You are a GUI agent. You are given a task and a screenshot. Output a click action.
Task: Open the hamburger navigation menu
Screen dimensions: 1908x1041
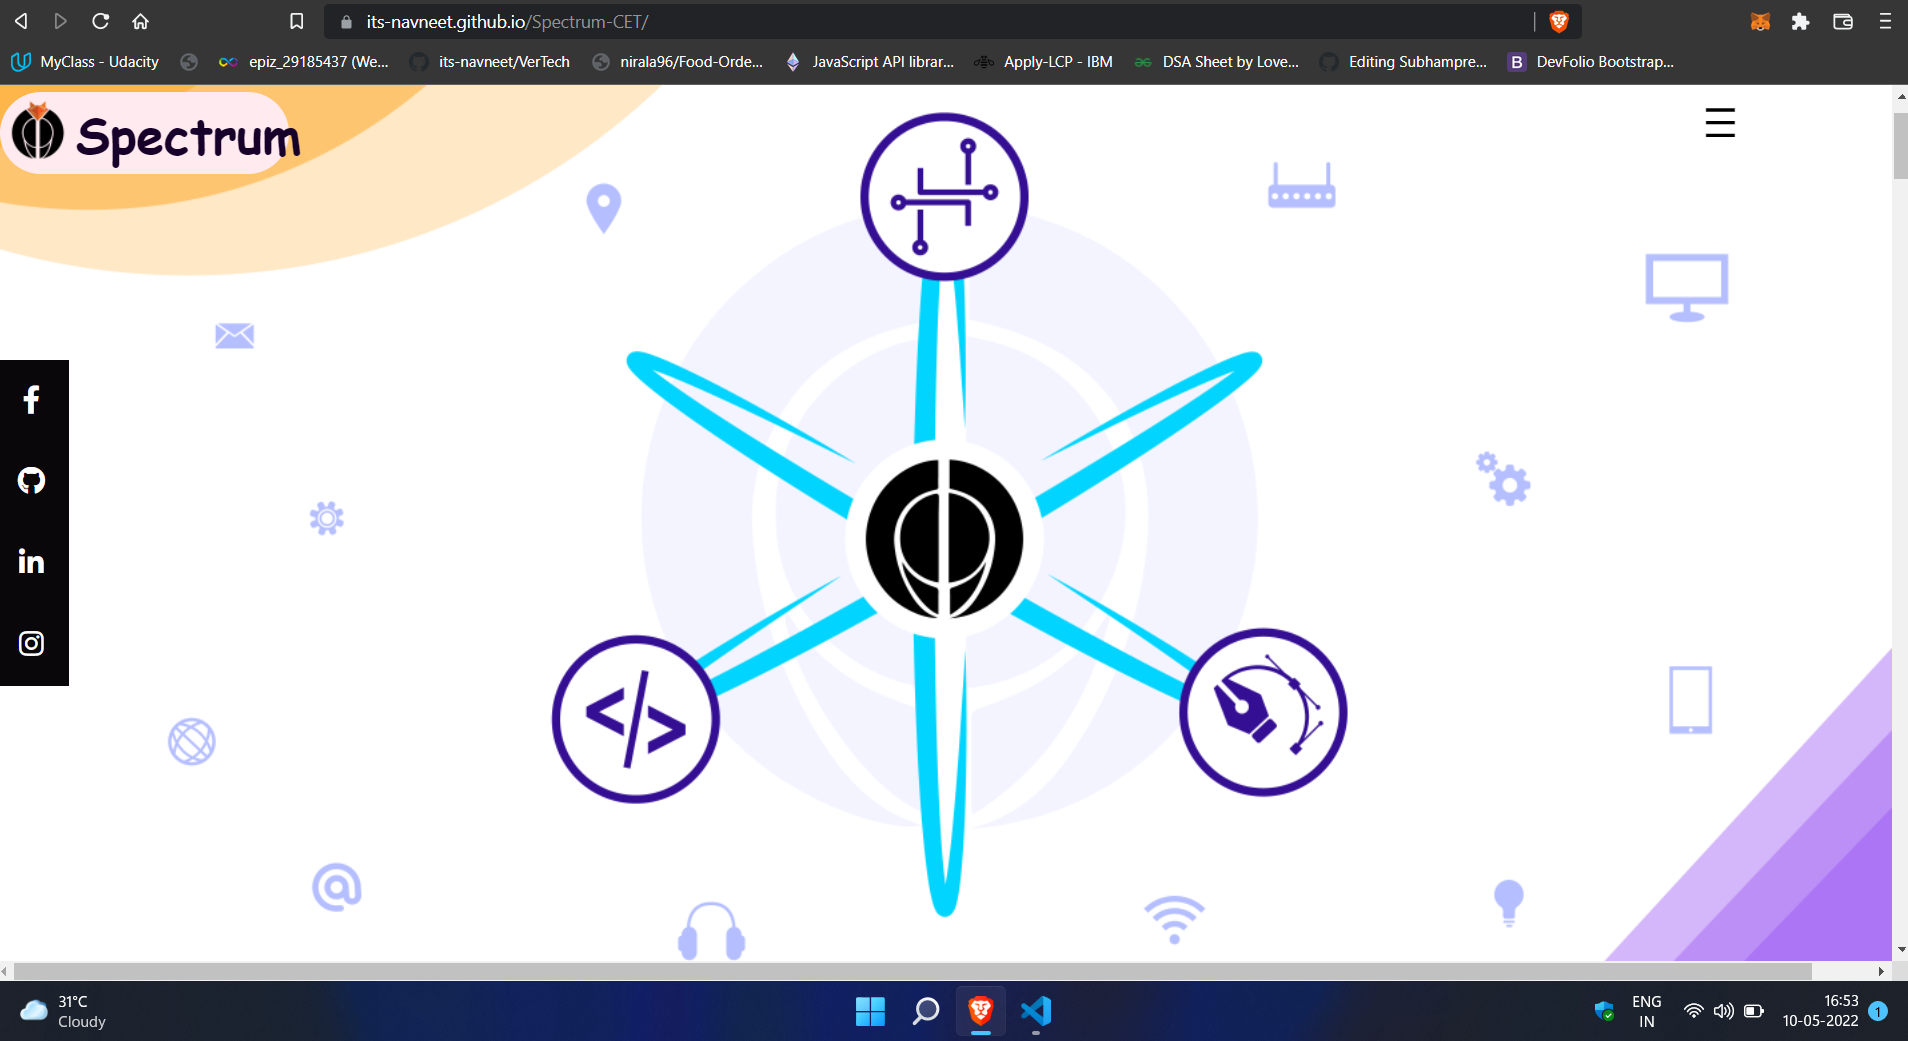1719,123
